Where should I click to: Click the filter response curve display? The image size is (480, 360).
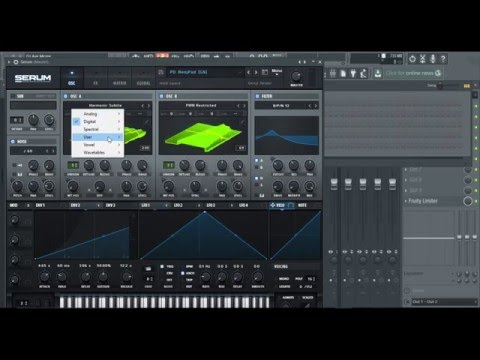287,135
